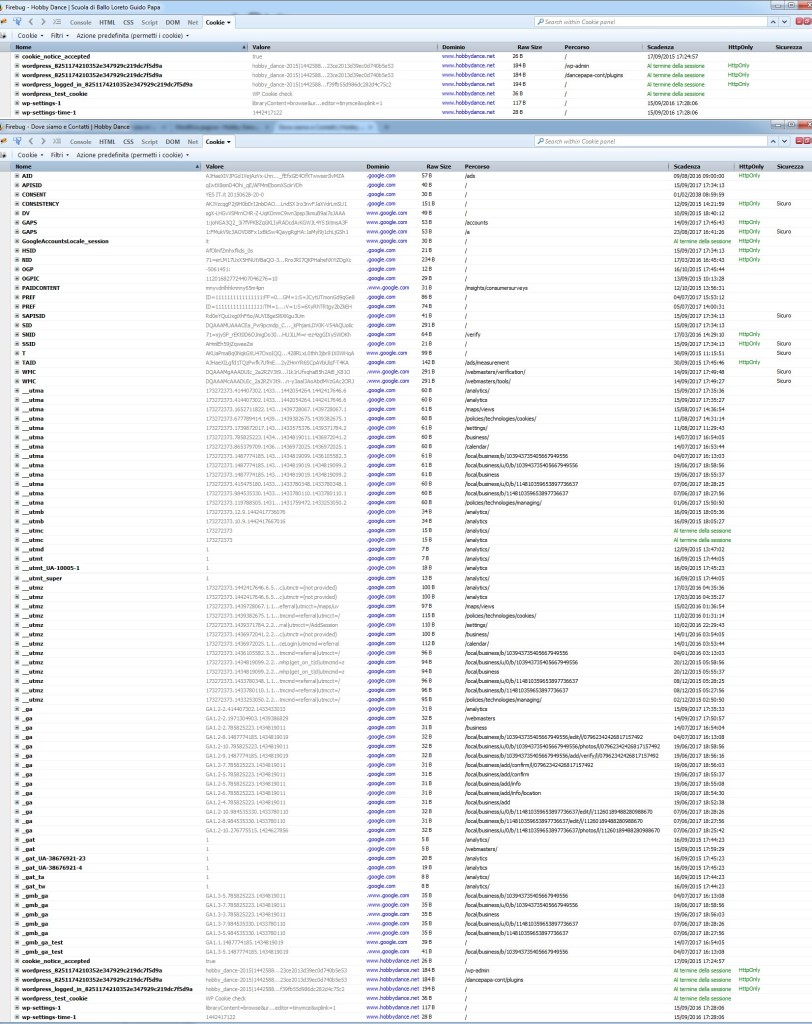Open the Cookie dropdown menu in the Scuola di Ballo window

30,36
